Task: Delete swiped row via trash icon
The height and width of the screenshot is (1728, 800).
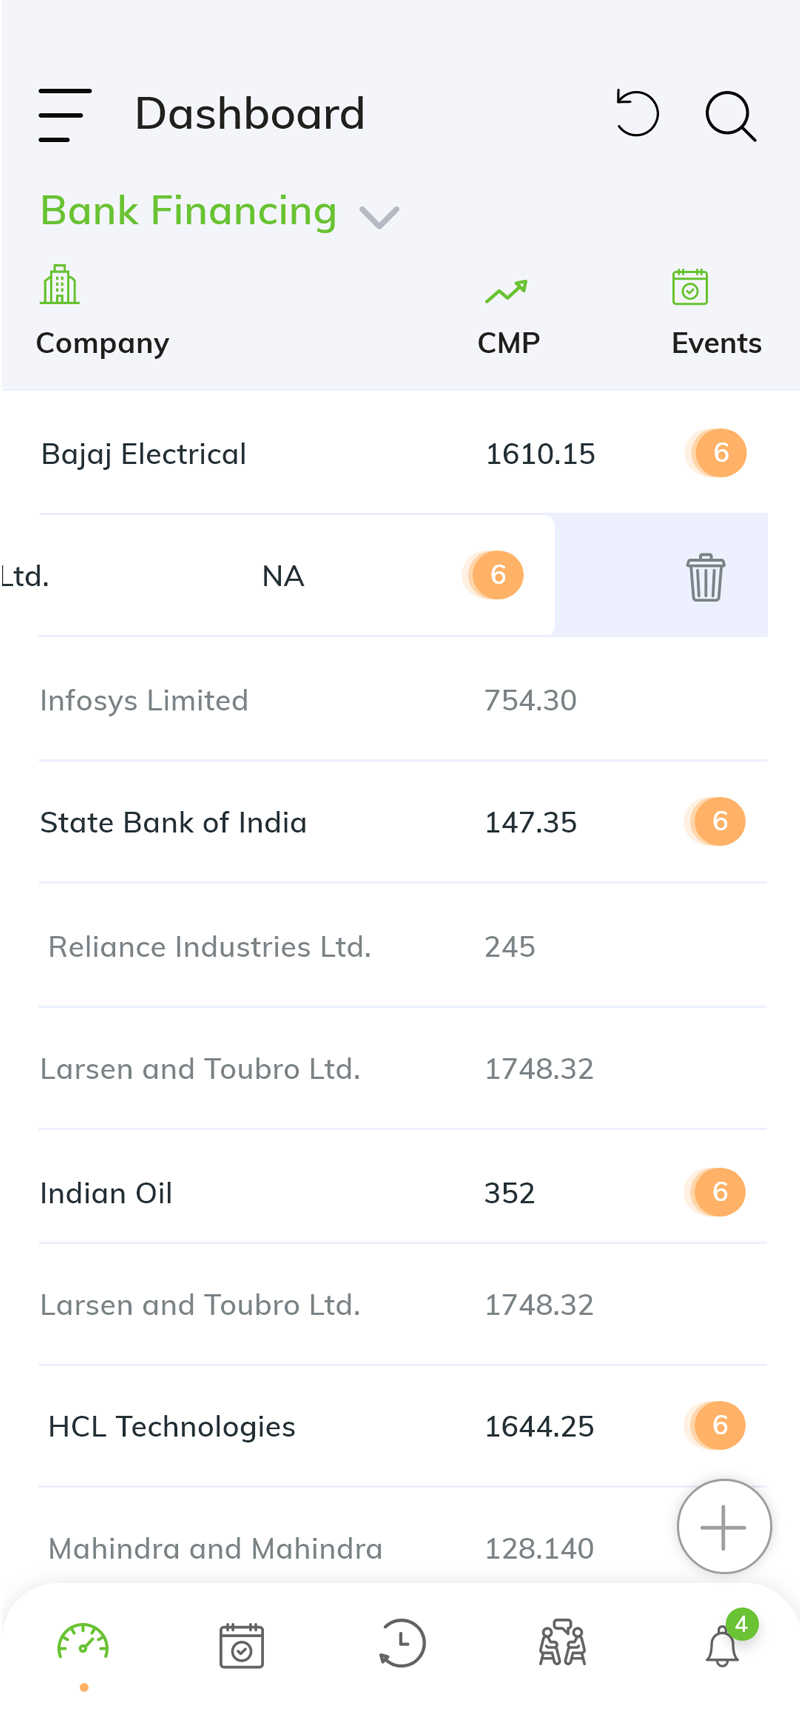Action: pos(705,577)
